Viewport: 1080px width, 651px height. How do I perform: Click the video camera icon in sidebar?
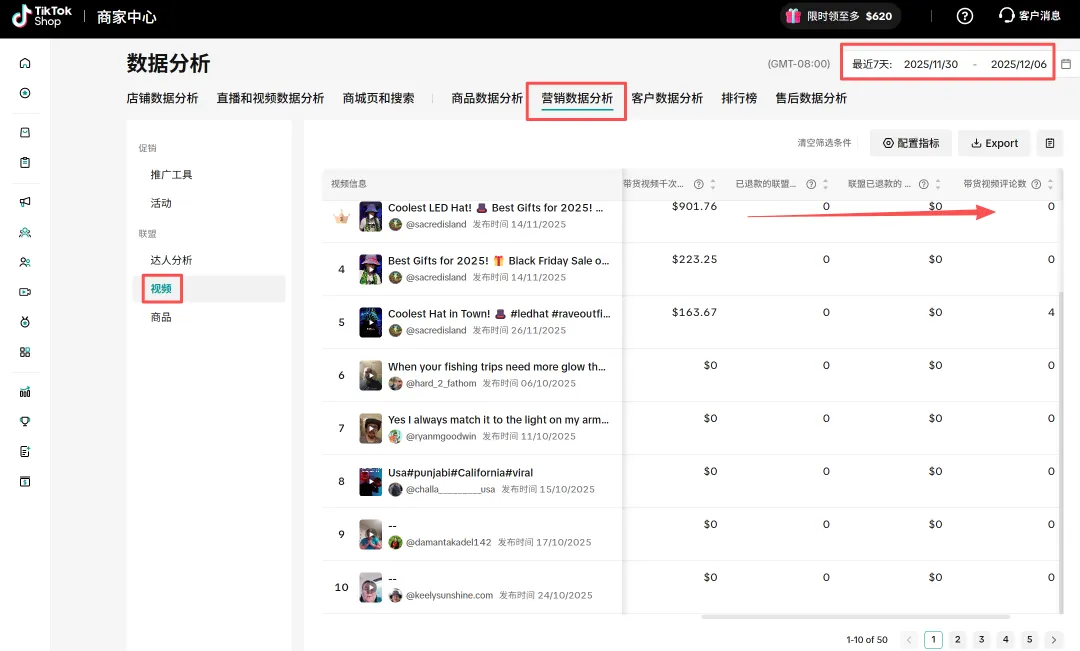25,292
